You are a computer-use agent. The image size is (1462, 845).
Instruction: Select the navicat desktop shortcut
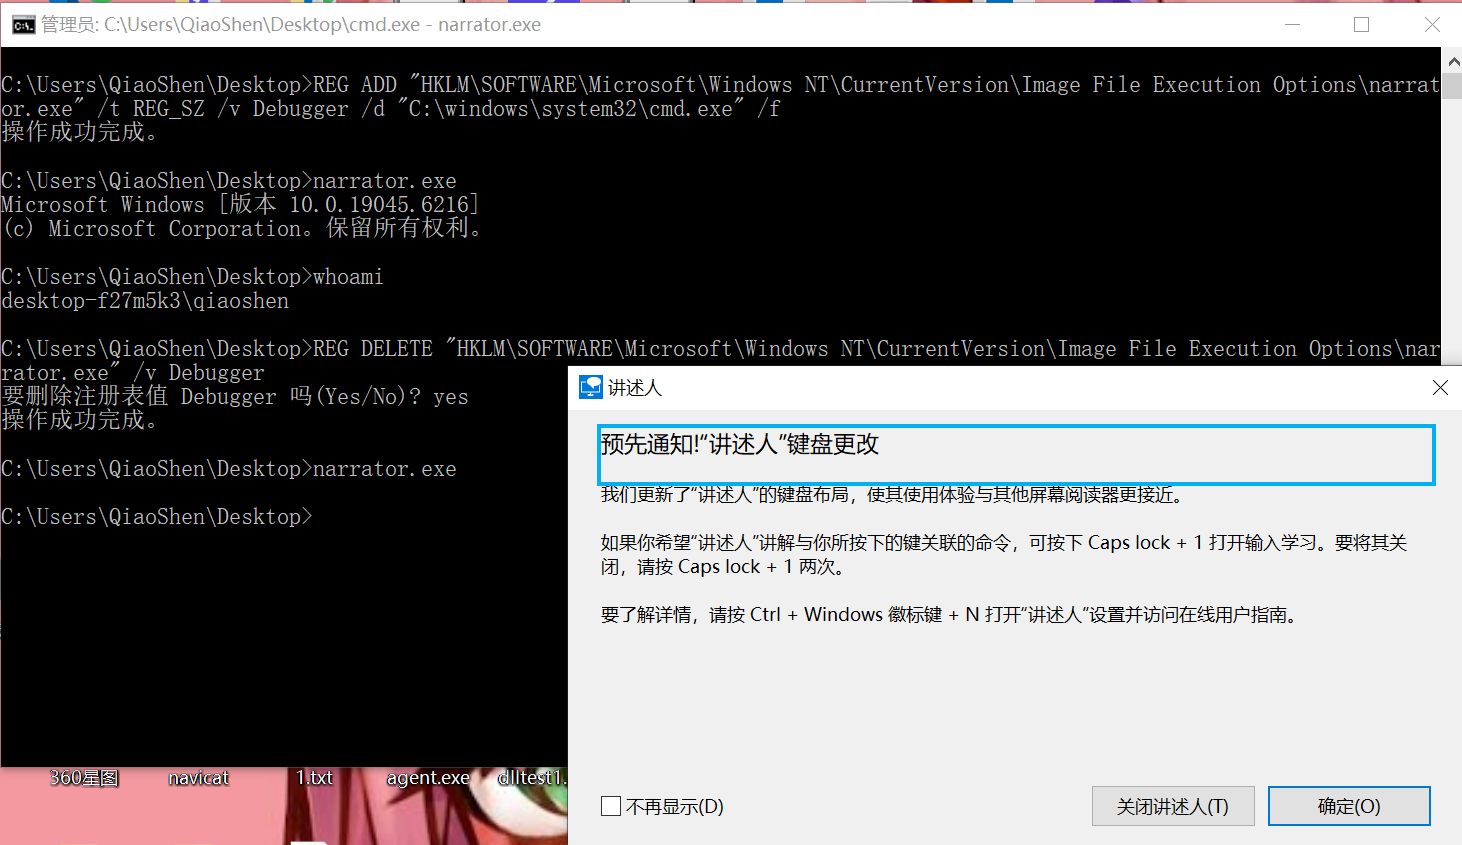coord(198,777)
